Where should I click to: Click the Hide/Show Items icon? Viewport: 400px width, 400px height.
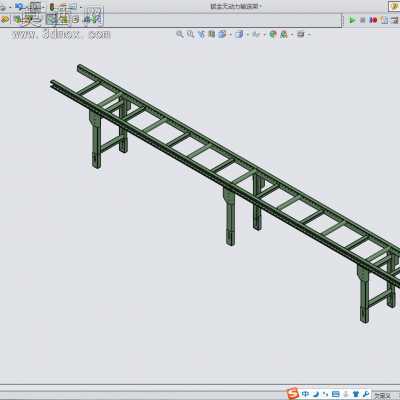(x=256, y=34)
